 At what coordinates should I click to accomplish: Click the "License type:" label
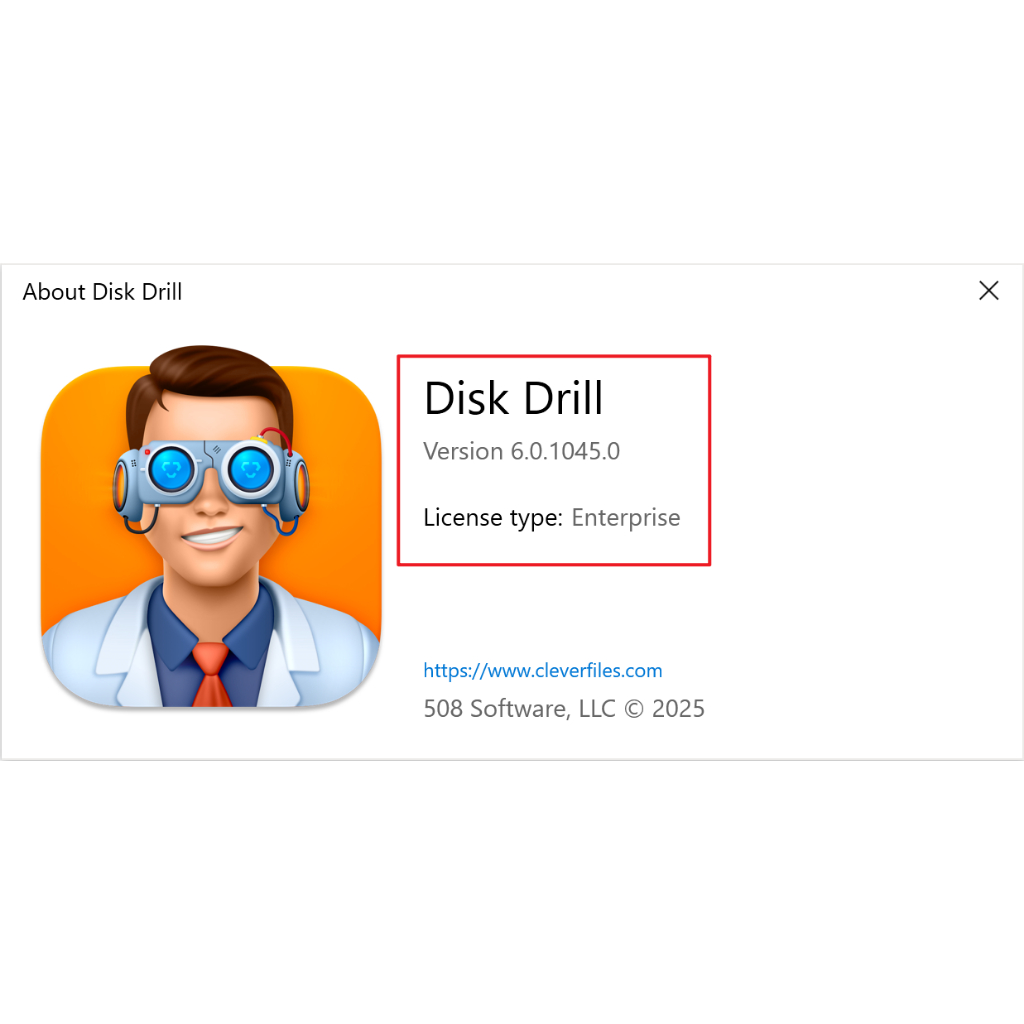[492, 518]
